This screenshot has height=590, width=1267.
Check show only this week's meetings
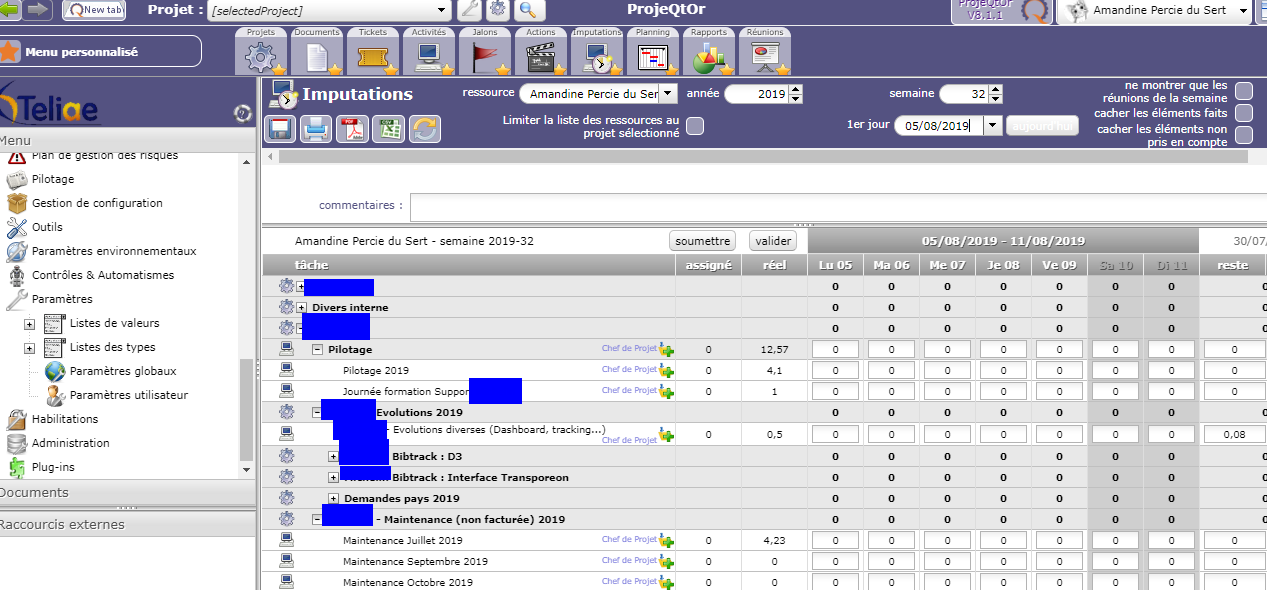click(1244, 91)
